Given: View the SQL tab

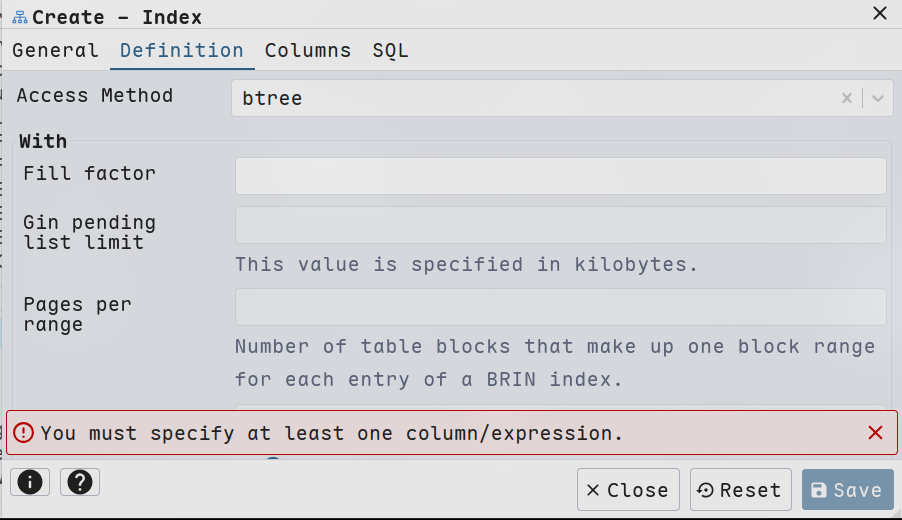Looking at the screenshot, I should pos(390,50).
